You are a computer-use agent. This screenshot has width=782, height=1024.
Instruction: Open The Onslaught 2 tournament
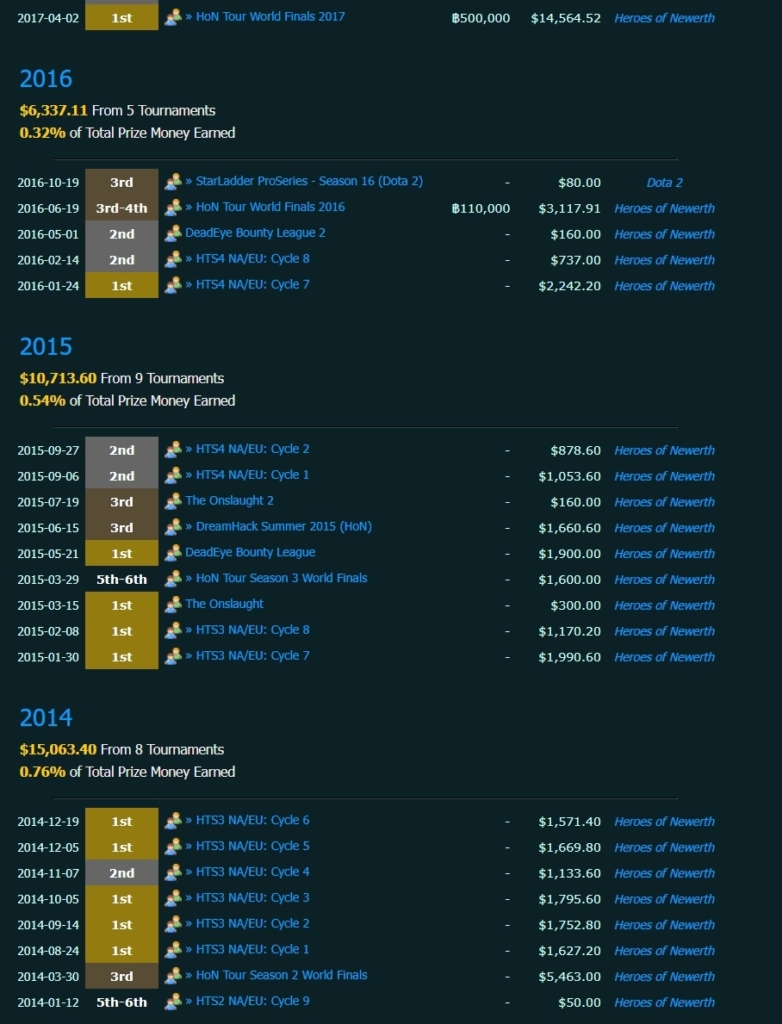pyautogui.click(x=229, y=500)
